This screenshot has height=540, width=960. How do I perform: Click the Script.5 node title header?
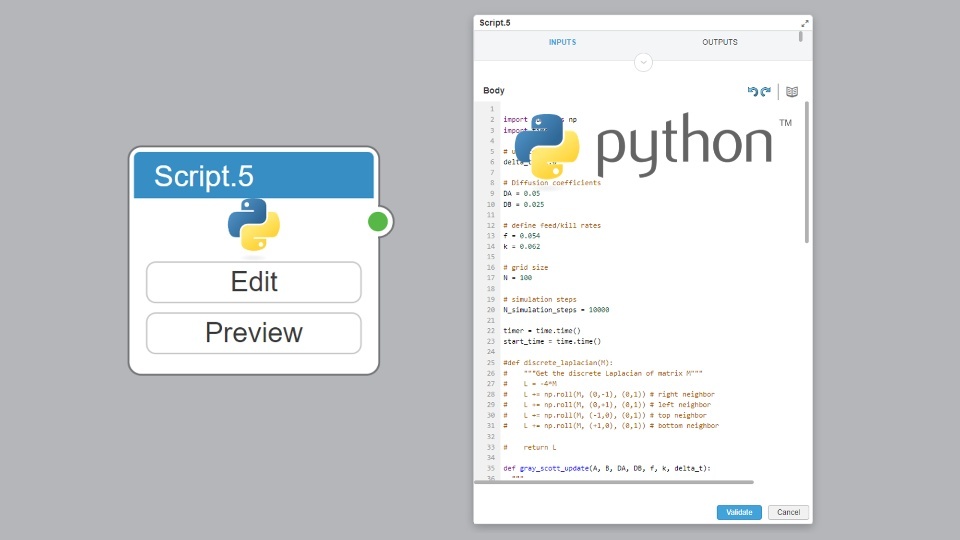253,175
